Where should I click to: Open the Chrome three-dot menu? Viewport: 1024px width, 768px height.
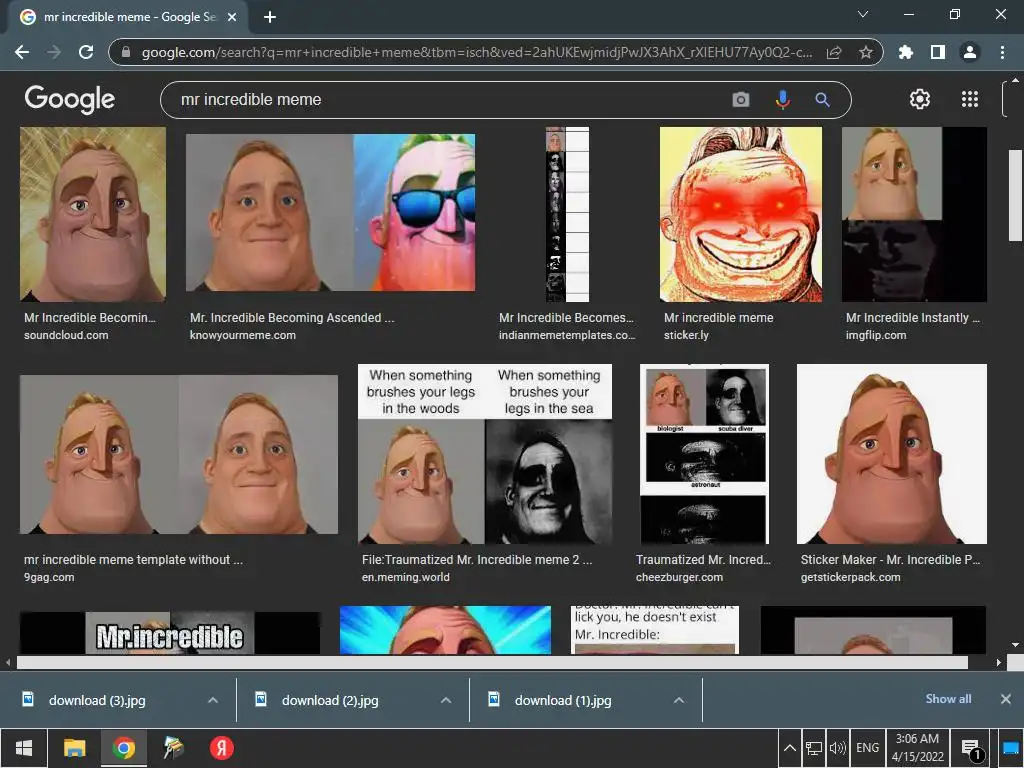(x=1002, y=52)
